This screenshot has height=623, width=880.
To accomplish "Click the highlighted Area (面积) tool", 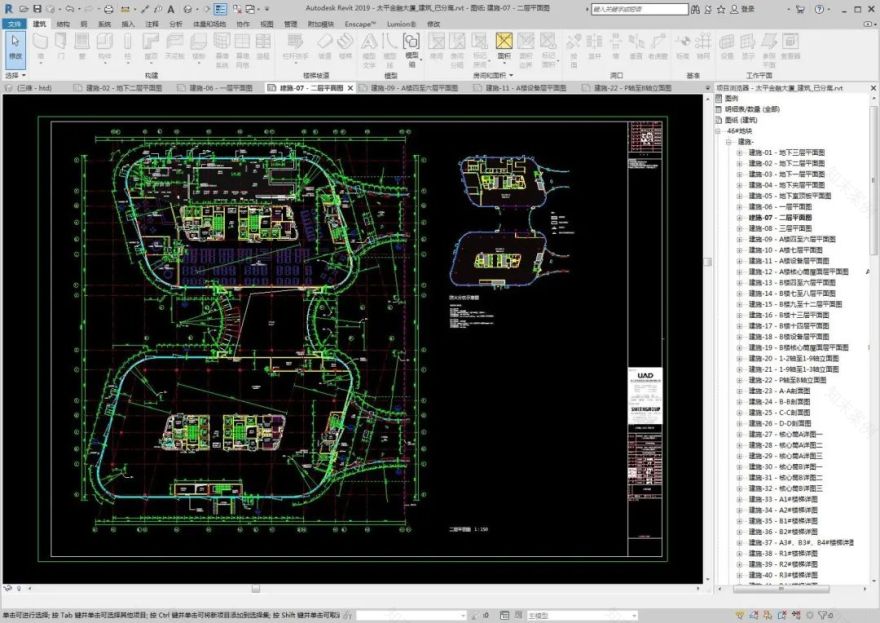I will click(502, 44).
